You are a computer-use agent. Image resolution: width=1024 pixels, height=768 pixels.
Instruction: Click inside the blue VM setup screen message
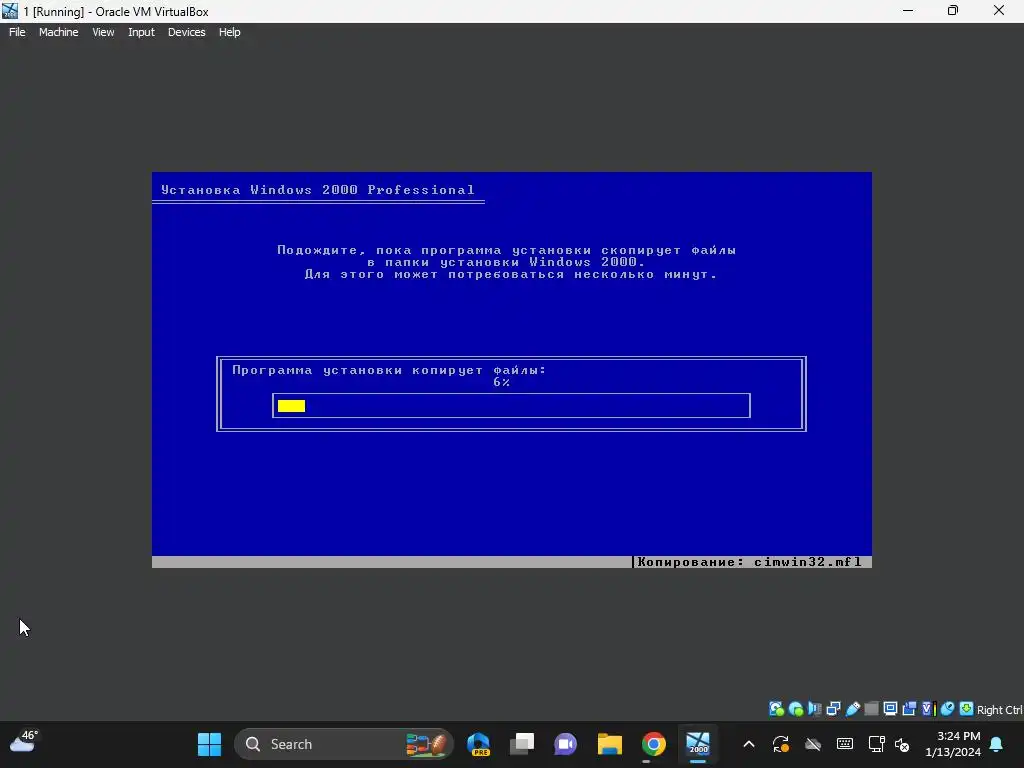(507, 262)
